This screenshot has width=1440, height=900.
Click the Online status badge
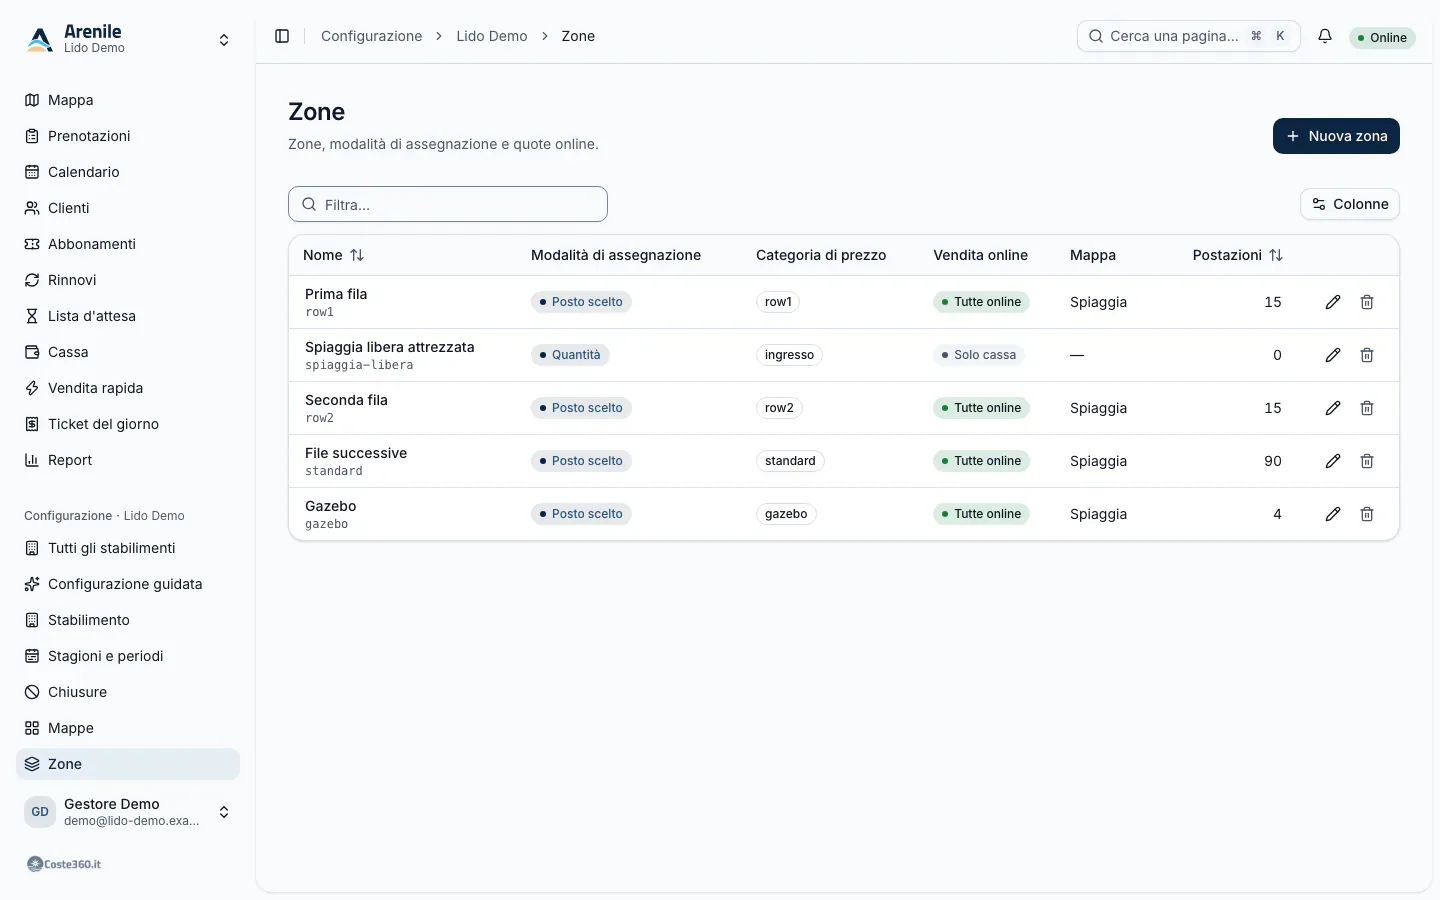click(x=1382, y=38)
